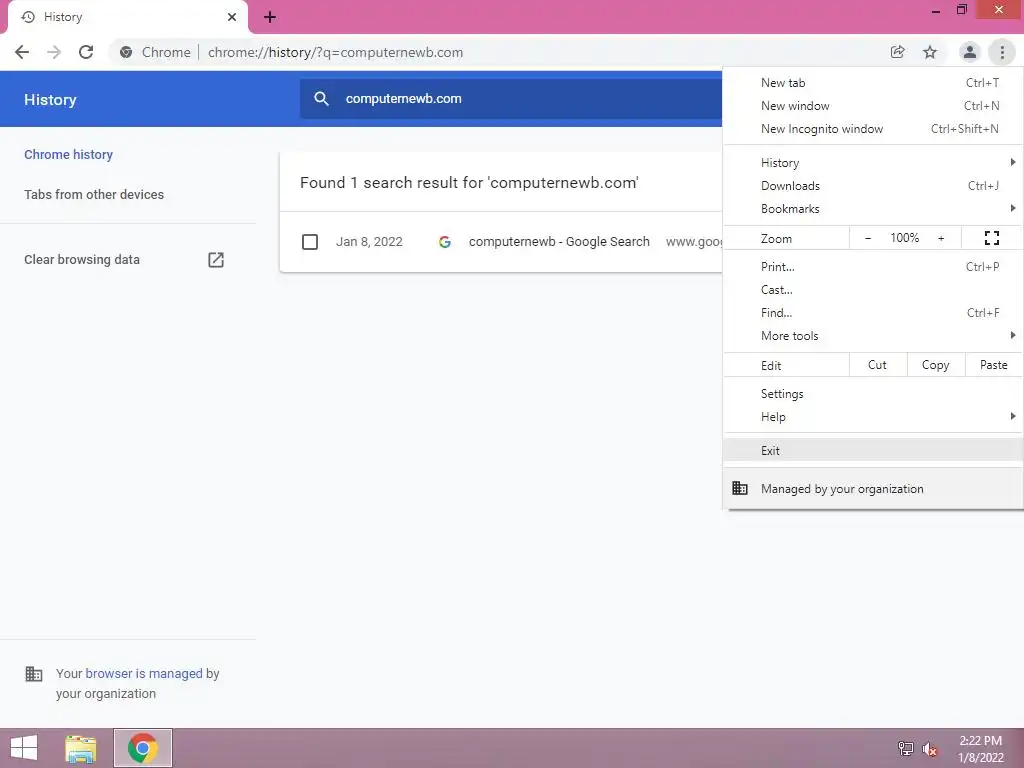Click the muted volume tray icon
The image size is (1024, 768).
[x=929, y=748]
